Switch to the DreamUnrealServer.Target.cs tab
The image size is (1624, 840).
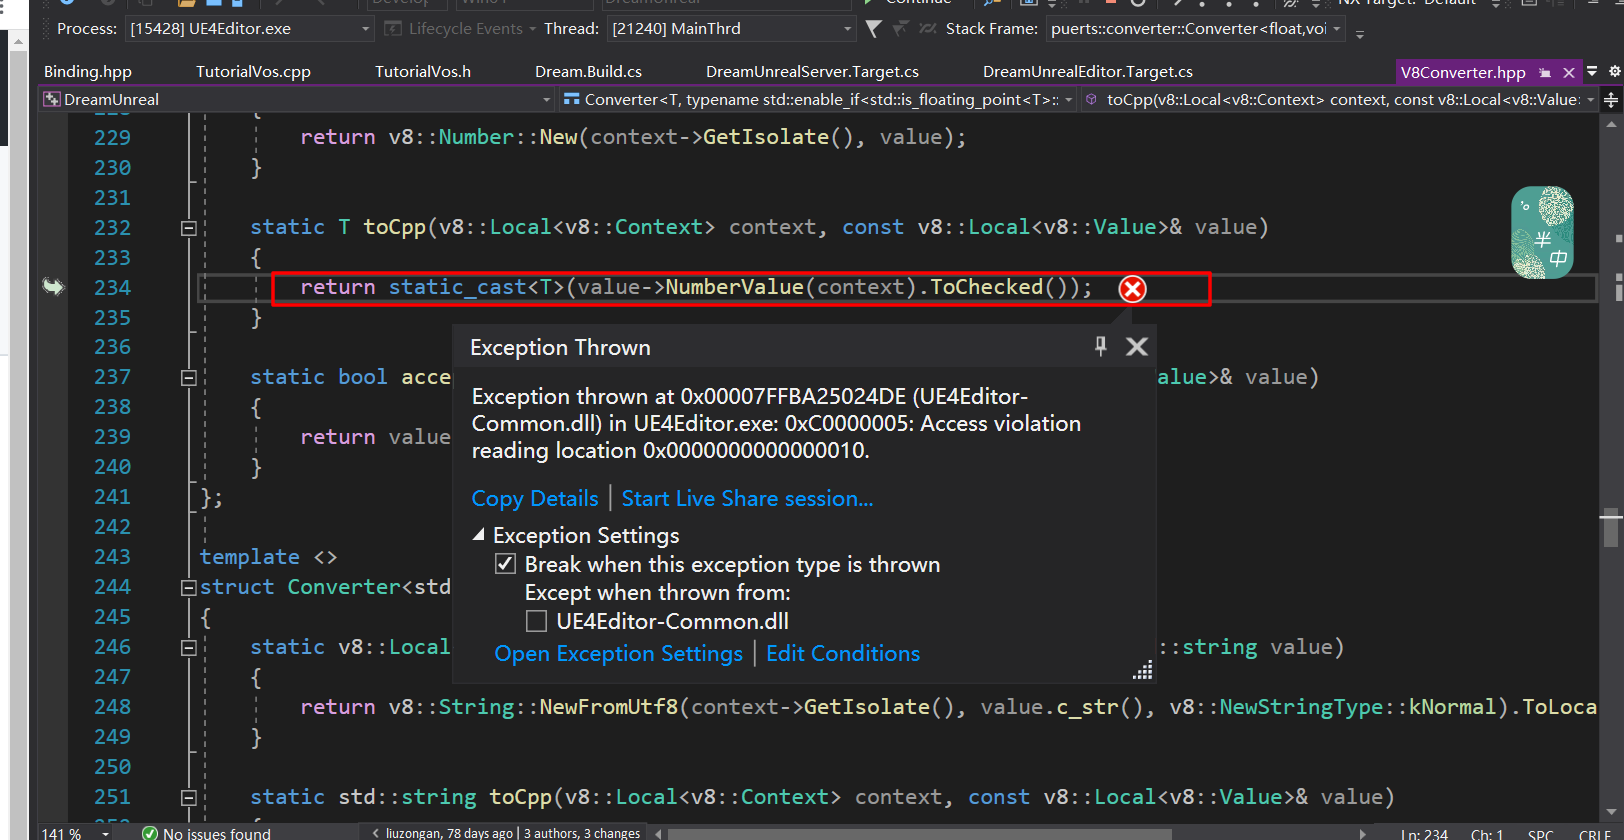(x=812, y=72)
